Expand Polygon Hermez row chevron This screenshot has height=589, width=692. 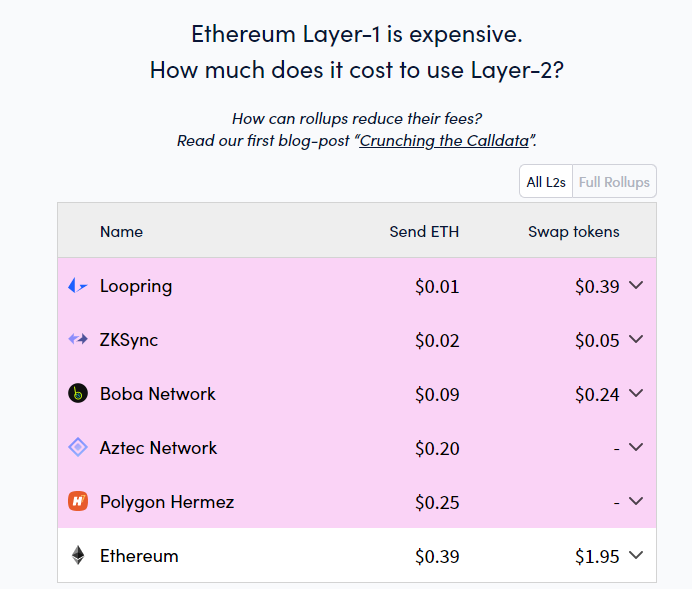(x=636, y=501)
